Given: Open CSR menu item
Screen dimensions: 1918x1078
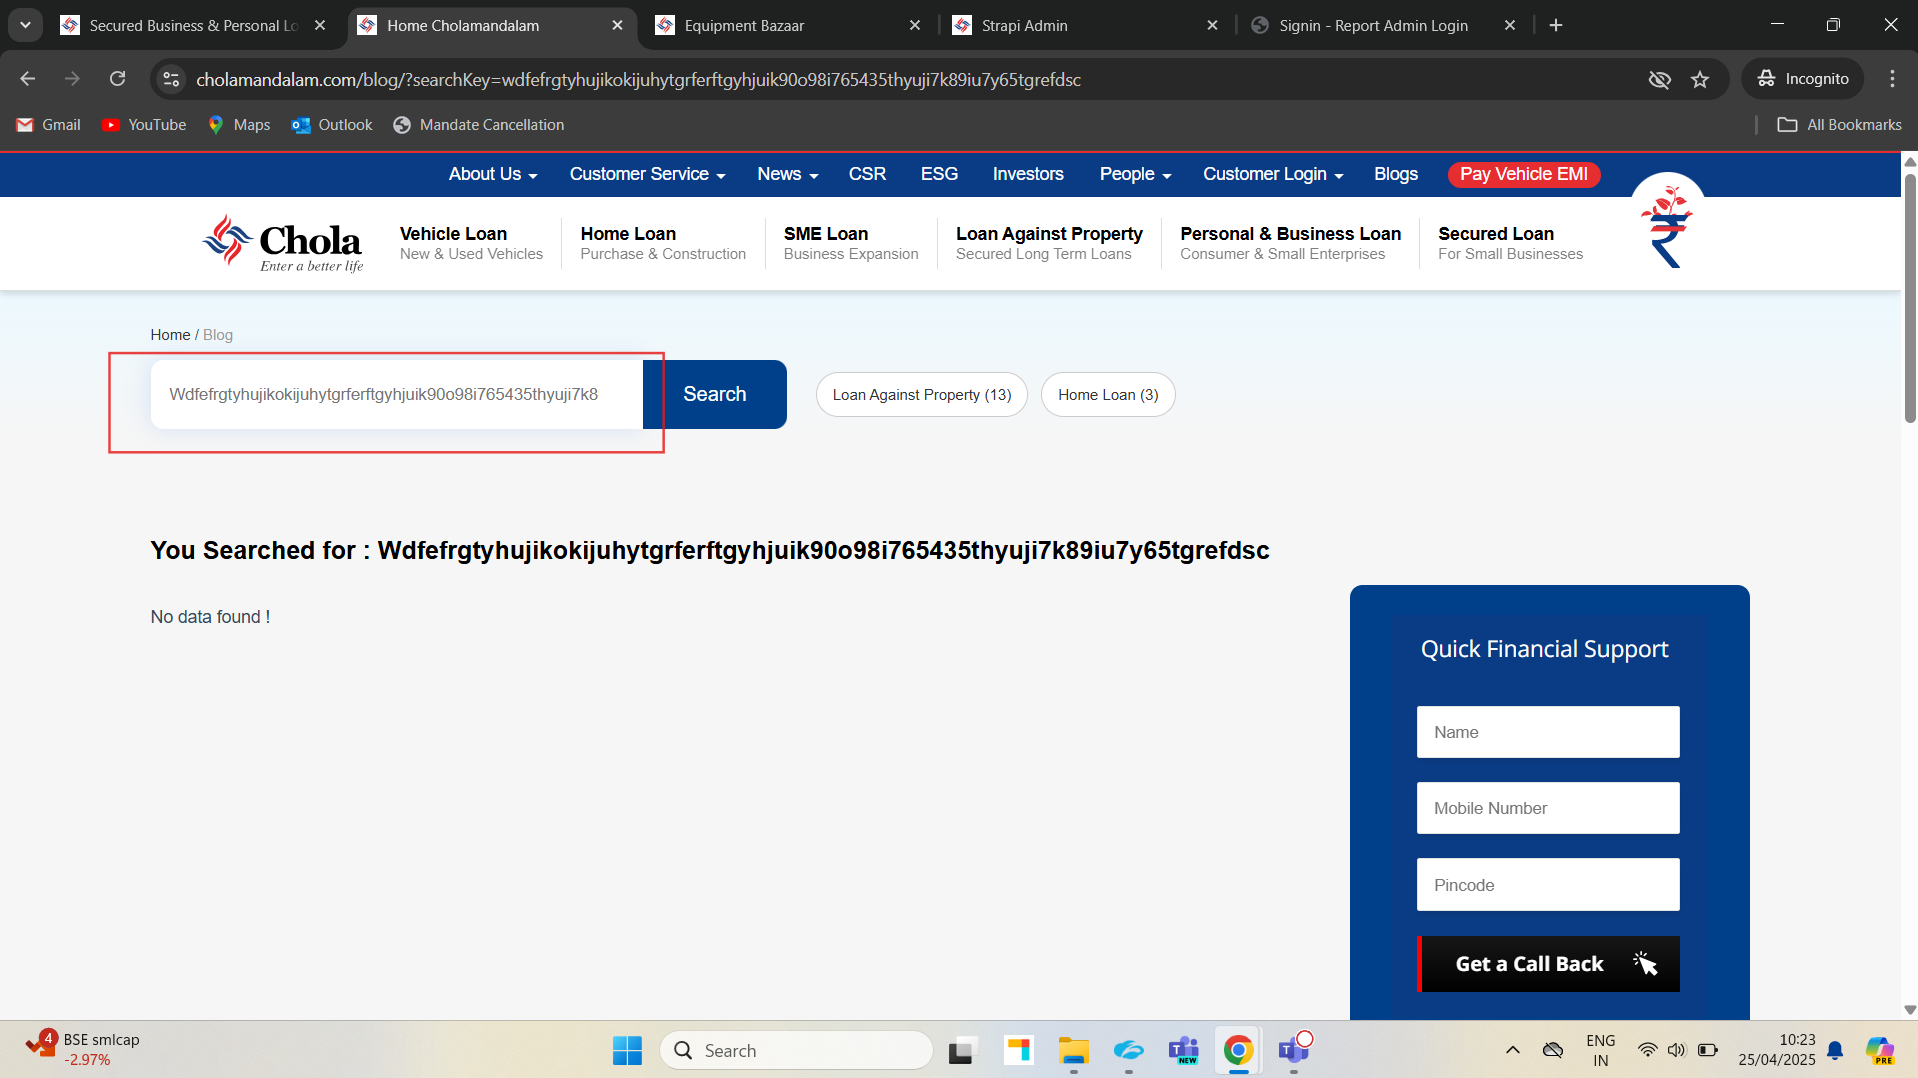Looking at the screenshot, I should click(x=867, y=174).
